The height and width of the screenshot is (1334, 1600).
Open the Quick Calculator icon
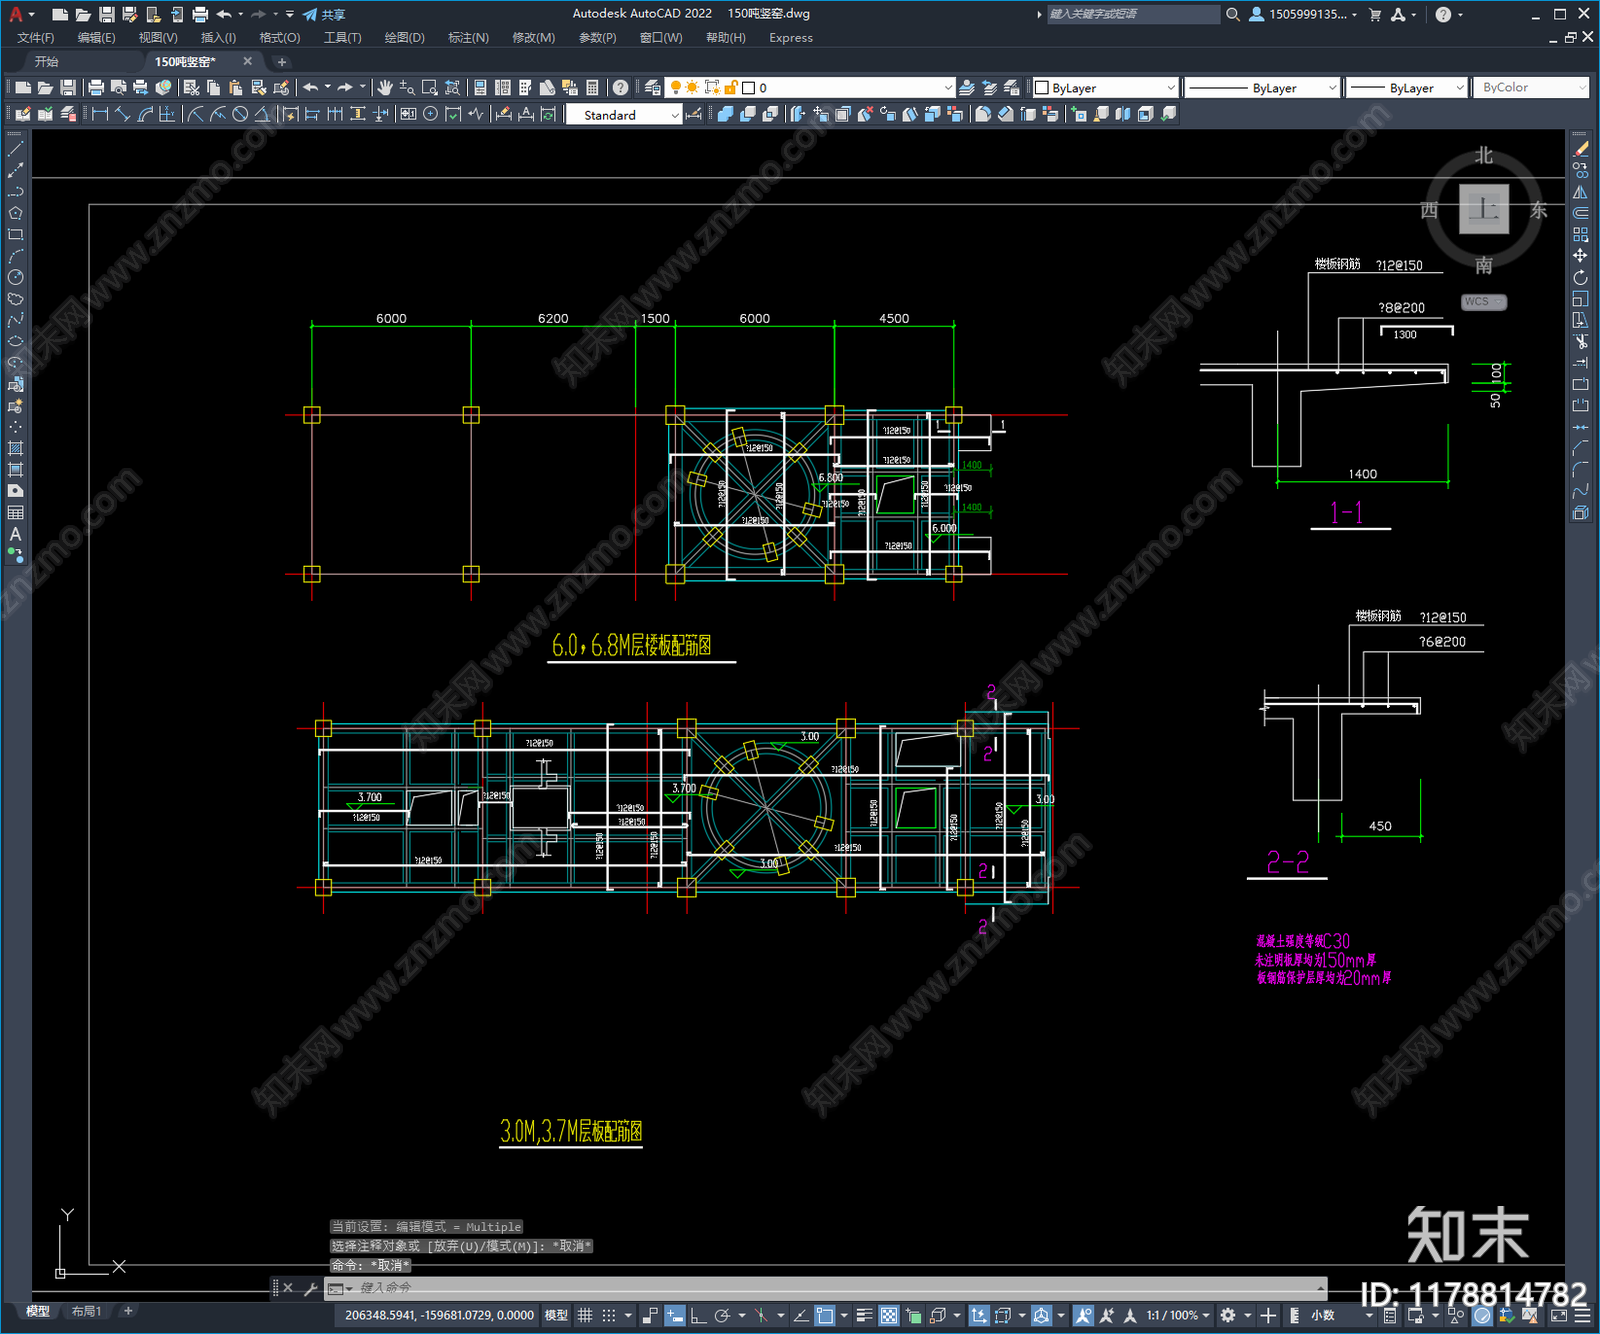click(592, 88)
